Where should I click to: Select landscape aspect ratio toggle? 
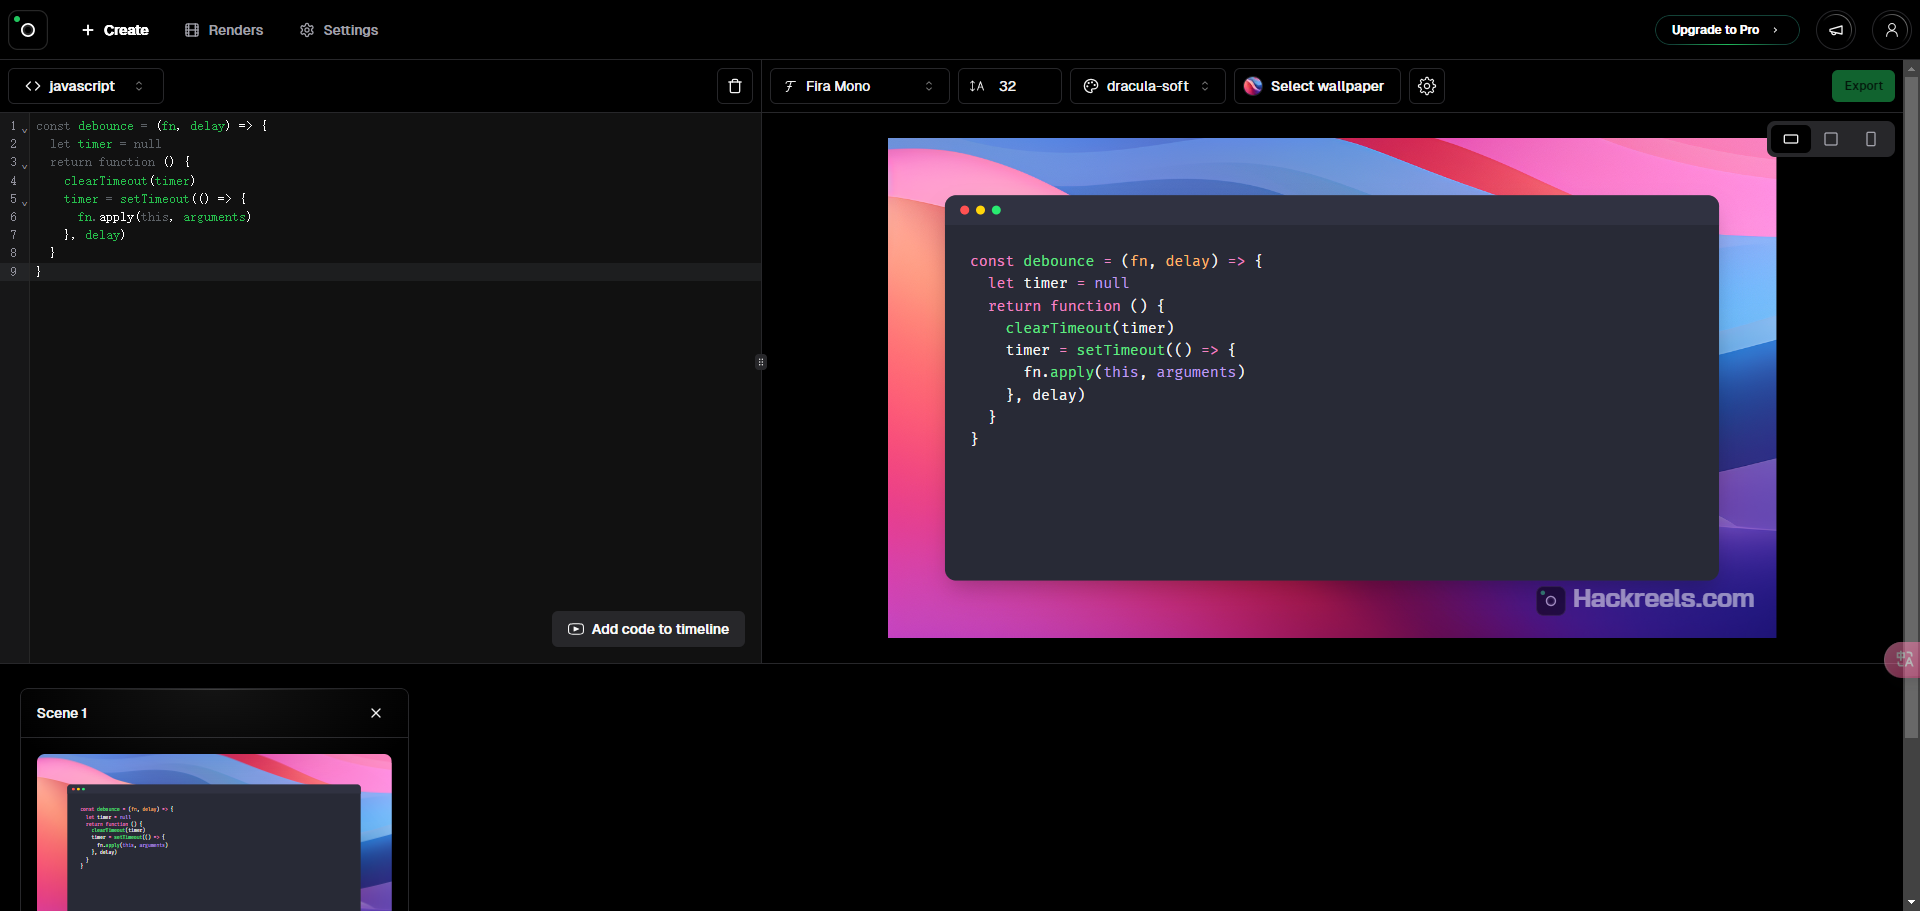[x=1791, y=139]
